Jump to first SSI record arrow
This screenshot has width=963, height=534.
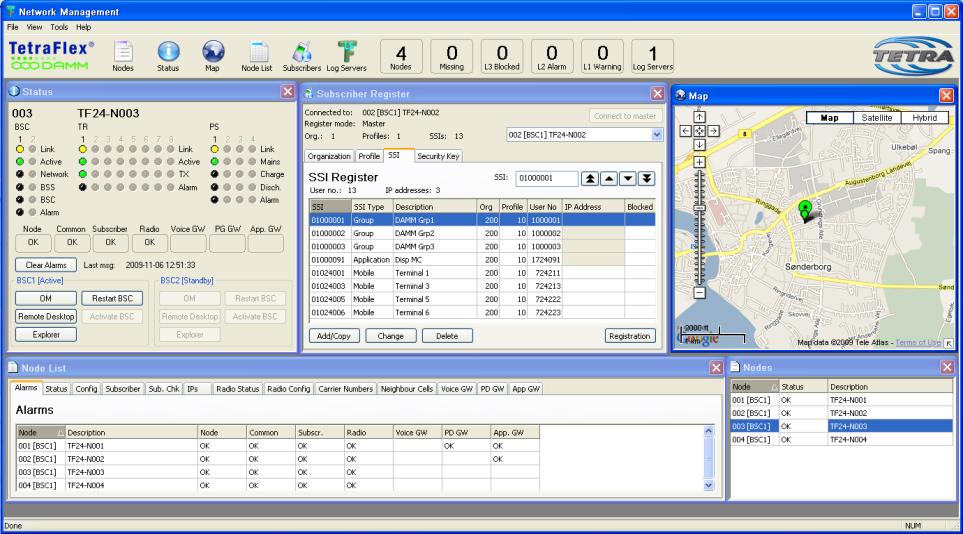pos(590,178)
